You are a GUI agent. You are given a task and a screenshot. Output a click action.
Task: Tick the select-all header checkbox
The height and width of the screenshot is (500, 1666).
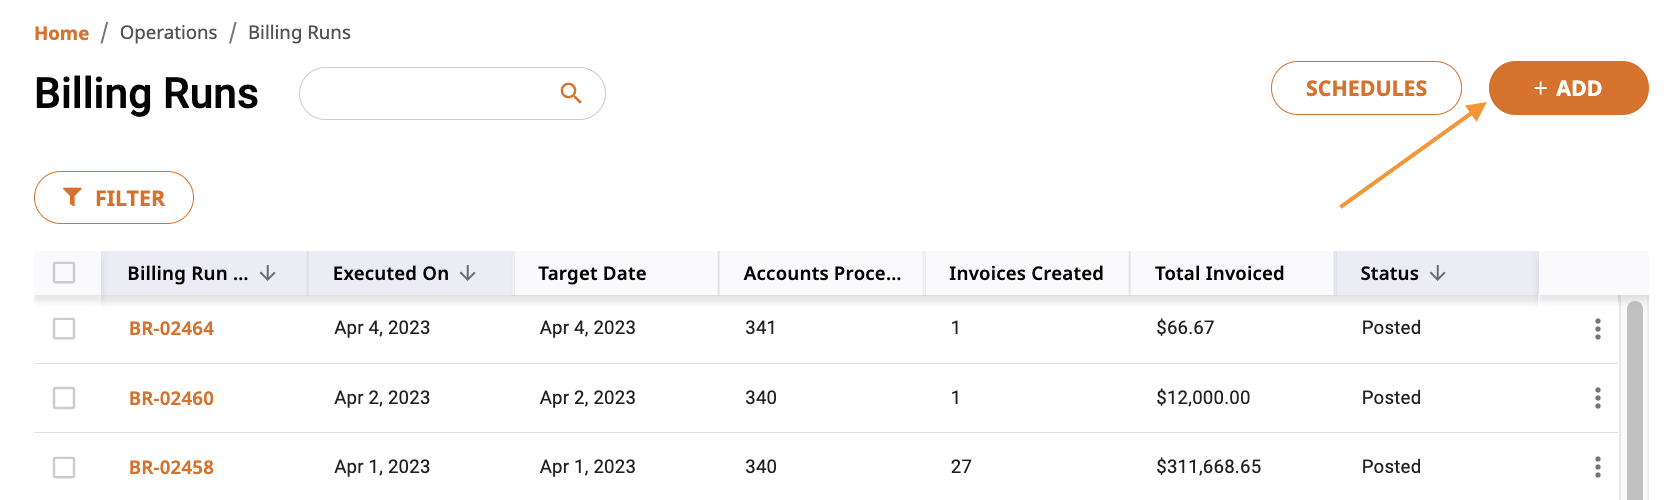64,272
